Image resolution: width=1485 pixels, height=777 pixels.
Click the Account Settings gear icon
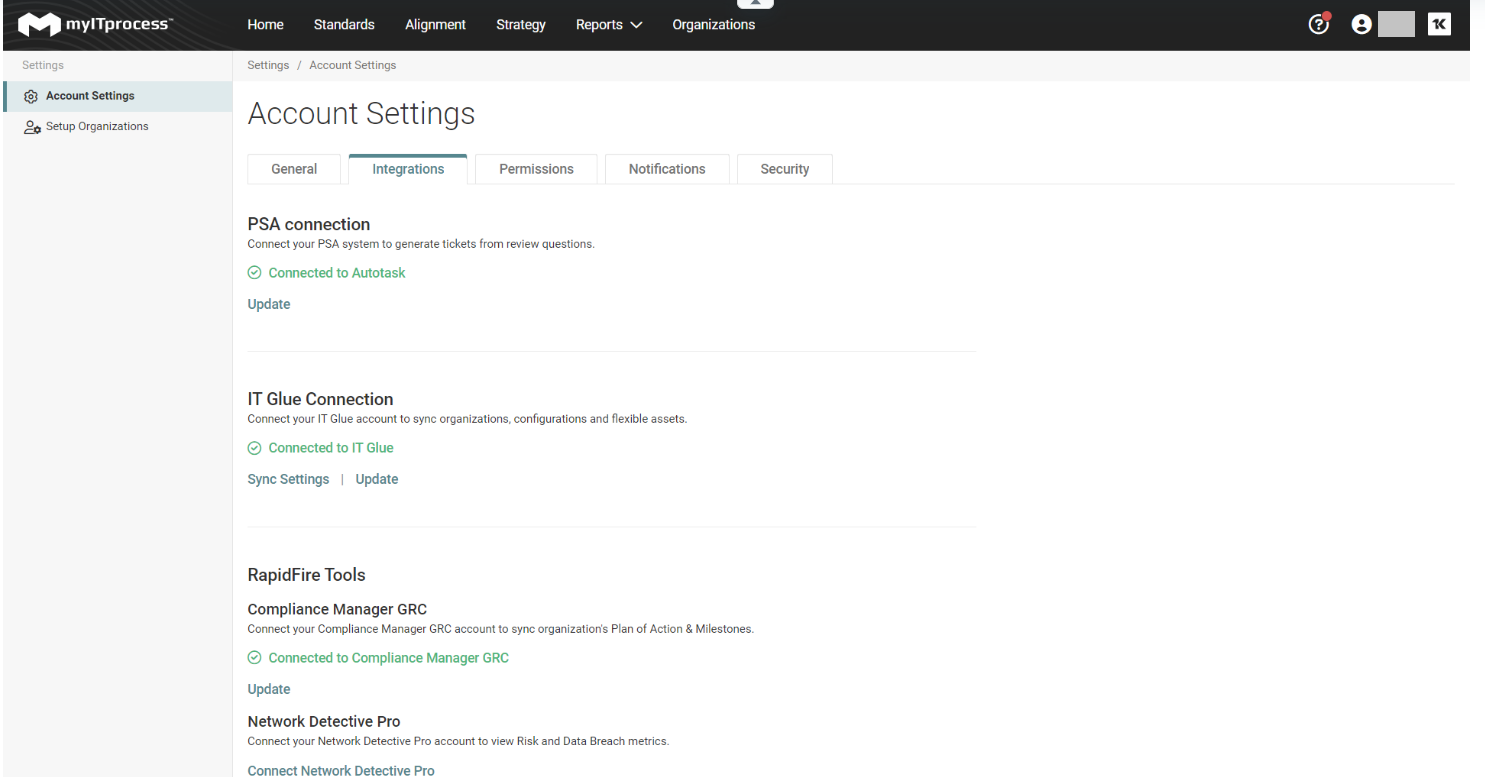tap(31, 97)
